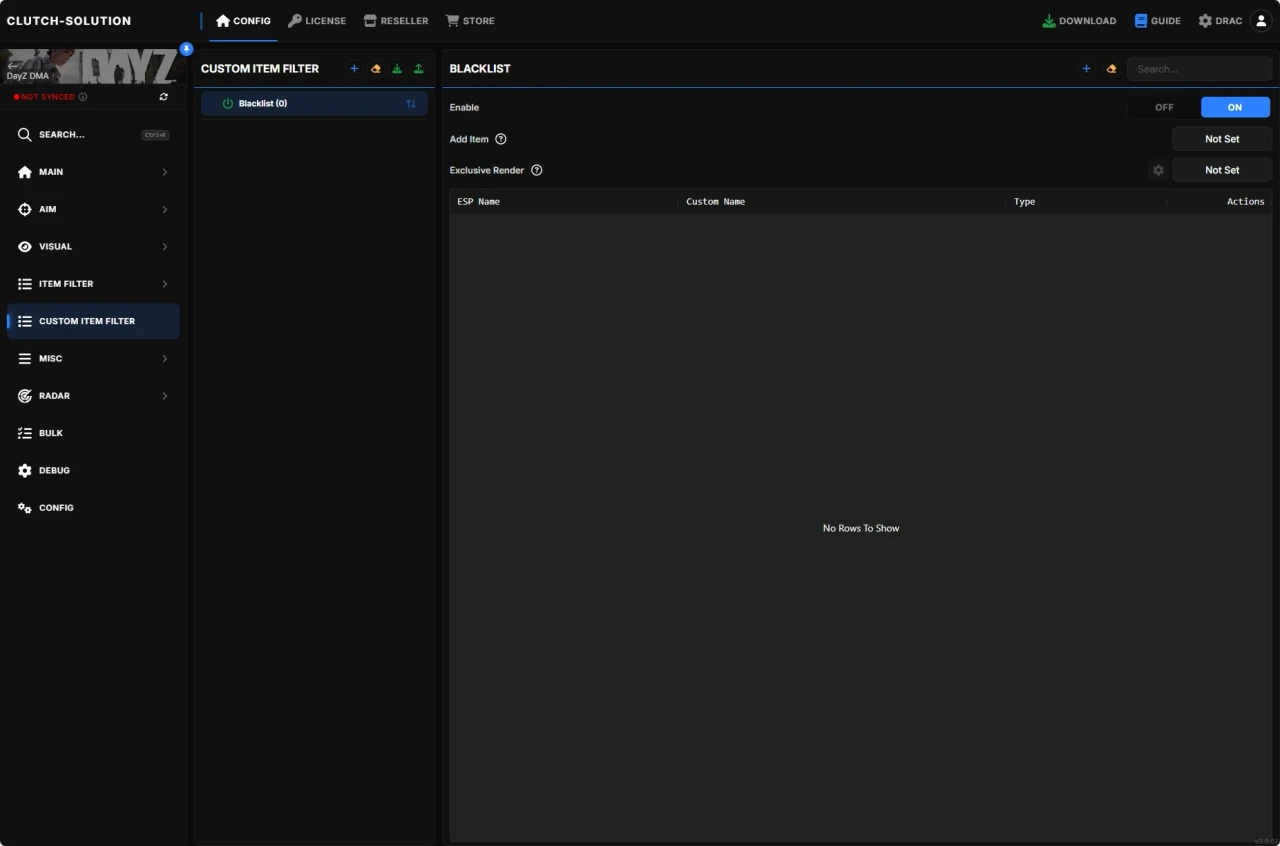Expand the Item Filter section chevron

click(x=165, y=284)
